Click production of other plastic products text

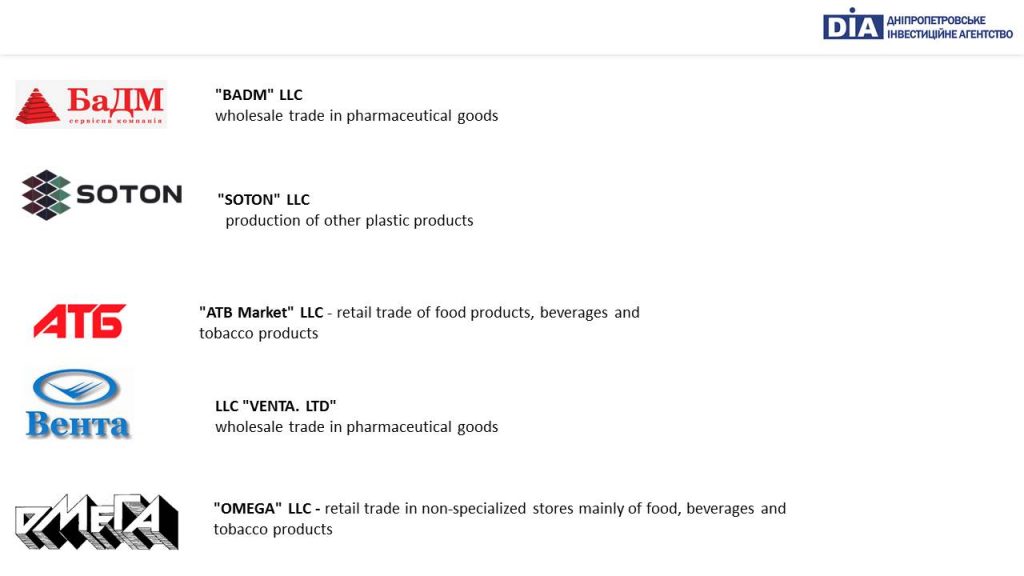click(349, 221)
